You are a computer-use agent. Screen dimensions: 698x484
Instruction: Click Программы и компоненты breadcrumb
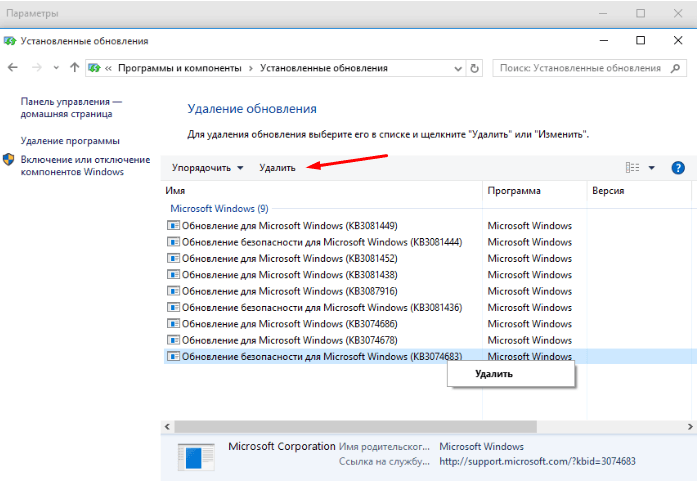(179, 68)
